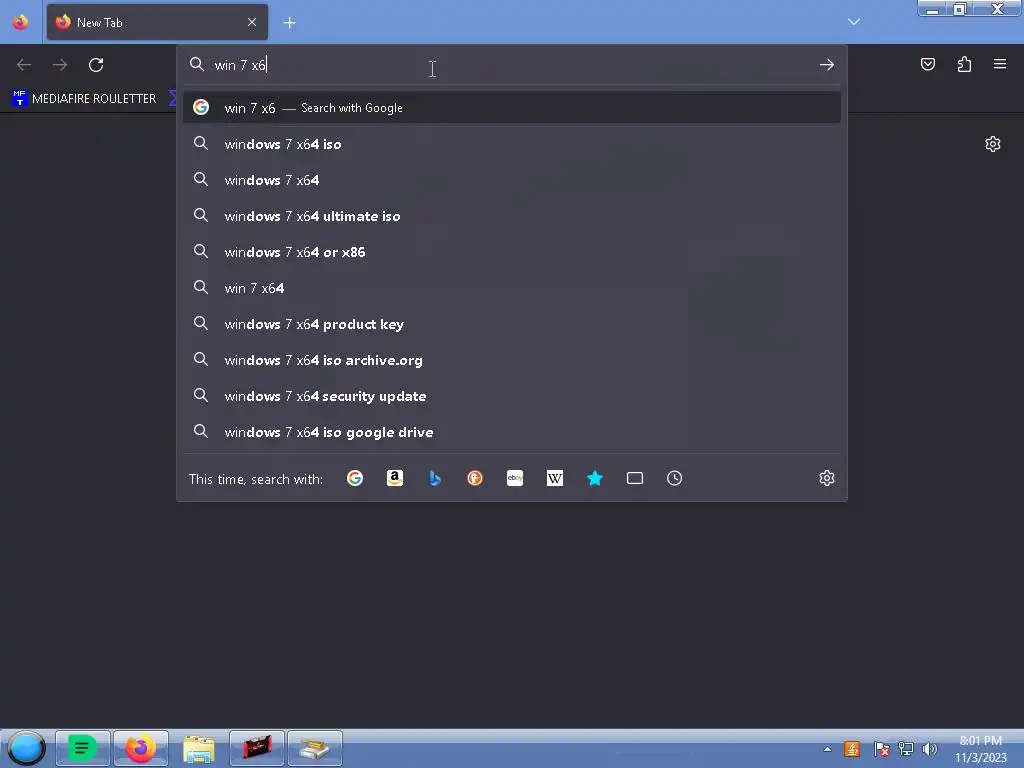Open Firefox application hamburger menu
Screen dimensions: 1024x768
coord(1000,64)
